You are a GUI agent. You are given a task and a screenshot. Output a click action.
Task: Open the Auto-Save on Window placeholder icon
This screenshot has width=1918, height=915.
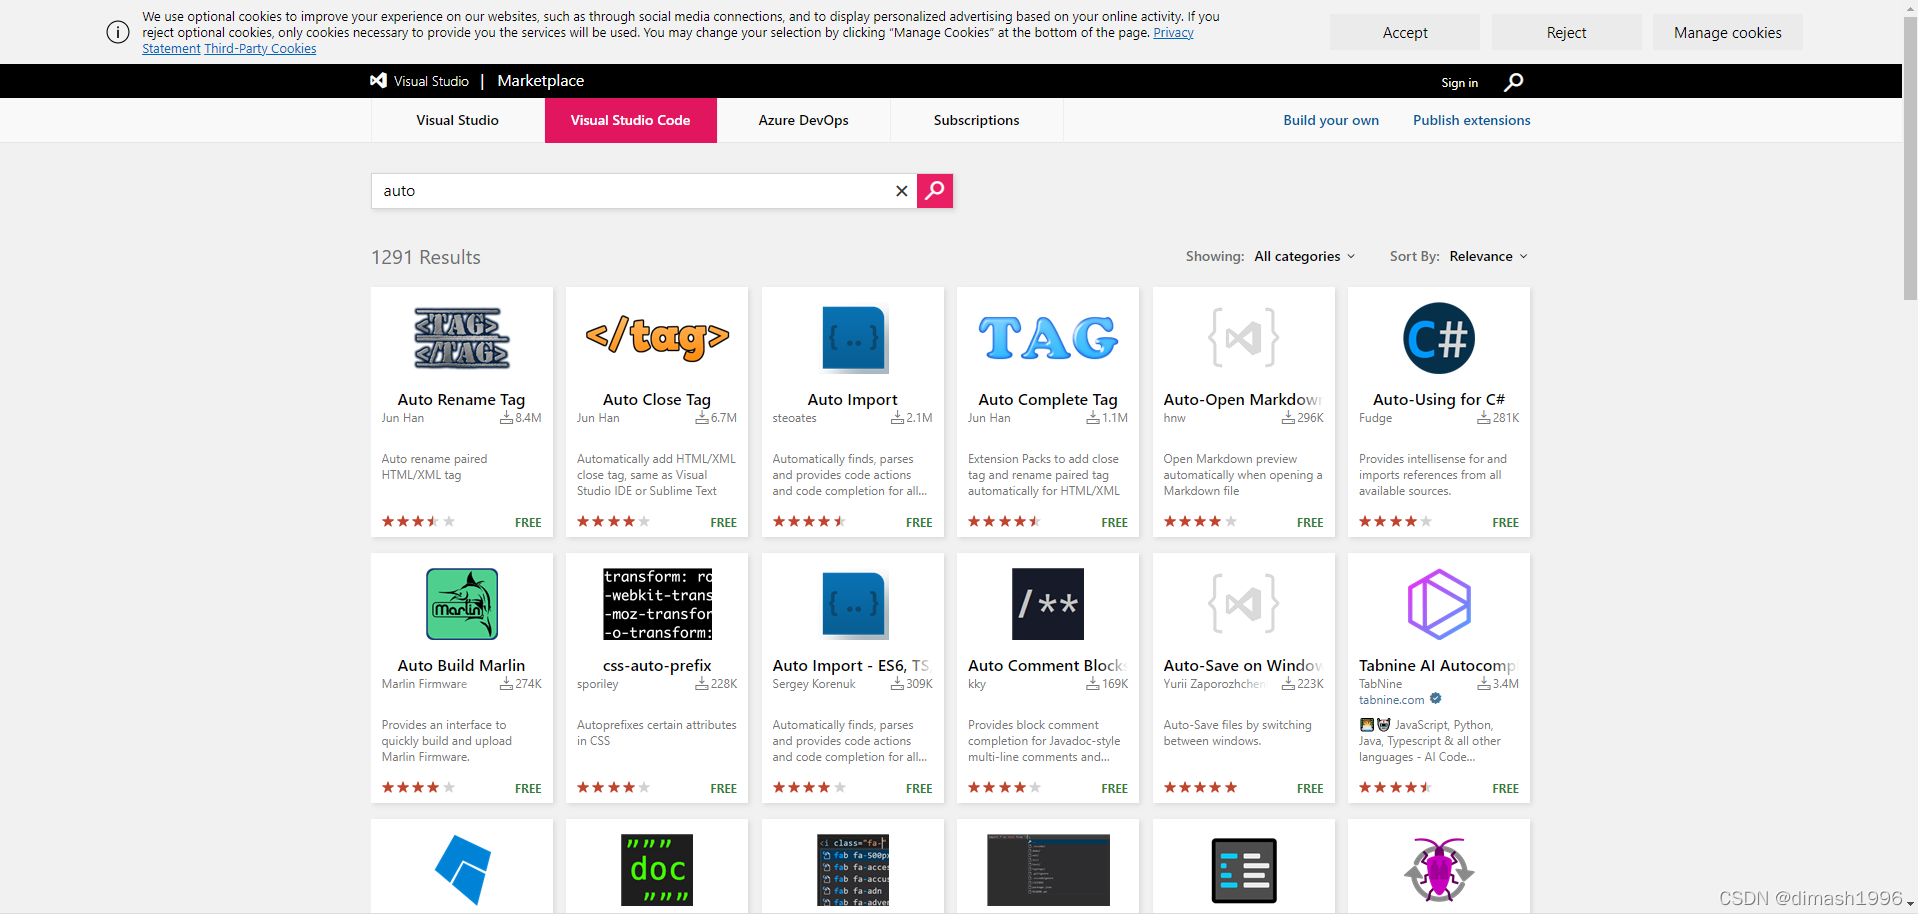pyautogui.click(x=1244, y=604)
